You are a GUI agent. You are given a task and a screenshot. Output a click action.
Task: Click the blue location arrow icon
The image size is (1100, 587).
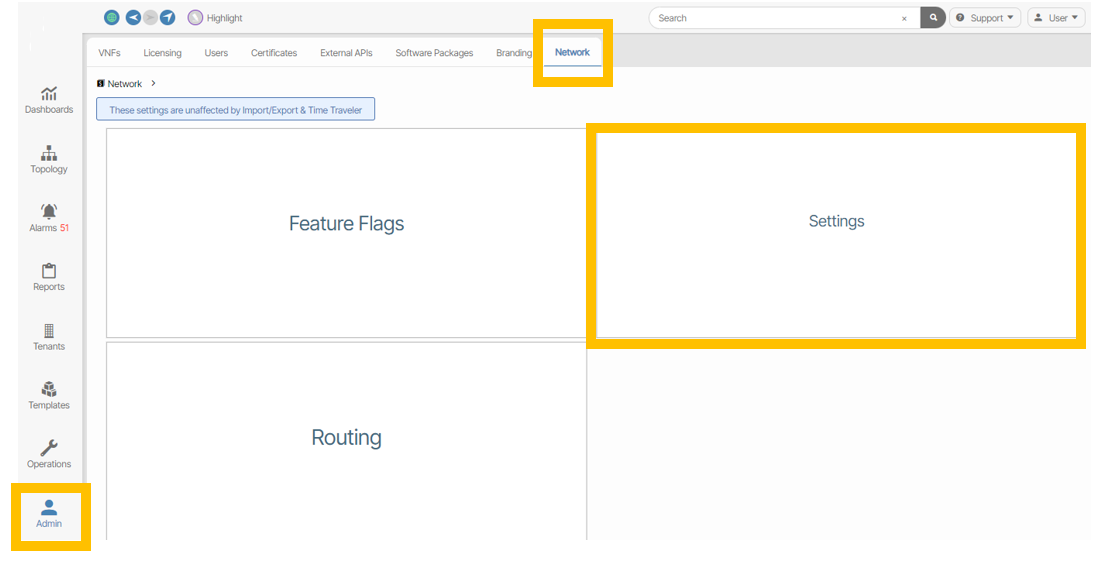click(168, 18)
